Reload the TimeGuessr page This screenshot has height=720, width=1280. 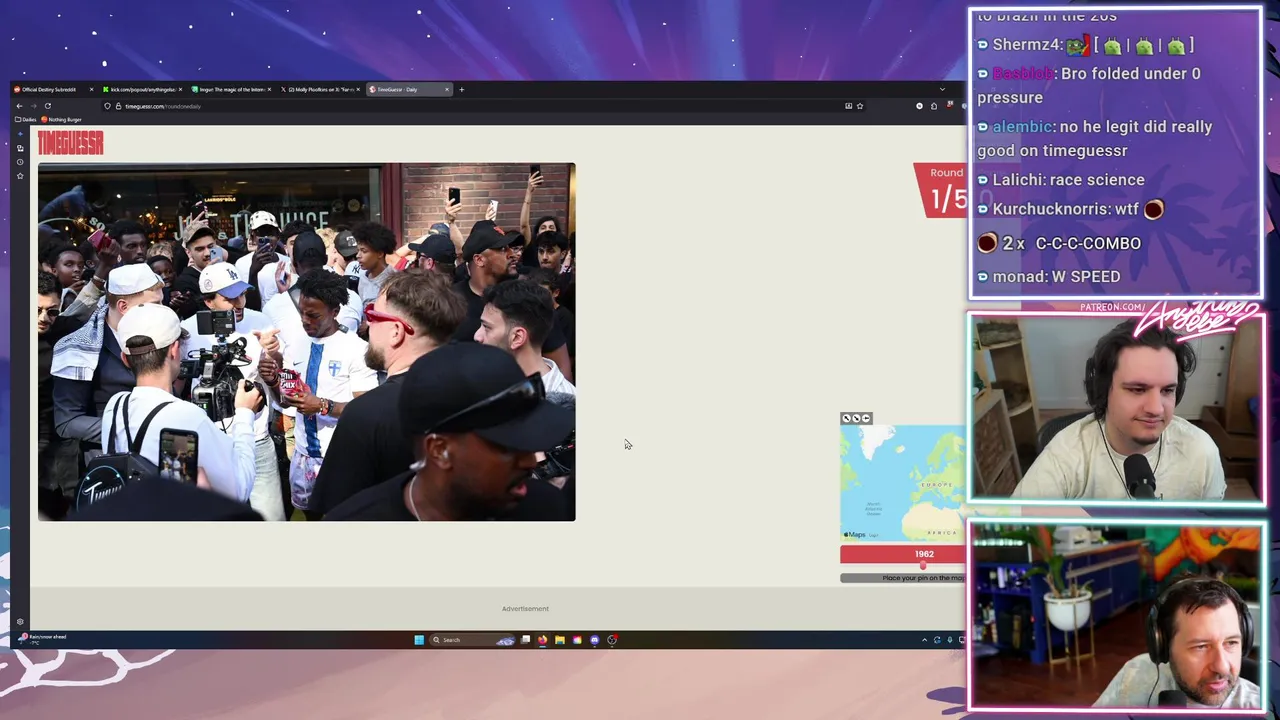pos(47,106)
